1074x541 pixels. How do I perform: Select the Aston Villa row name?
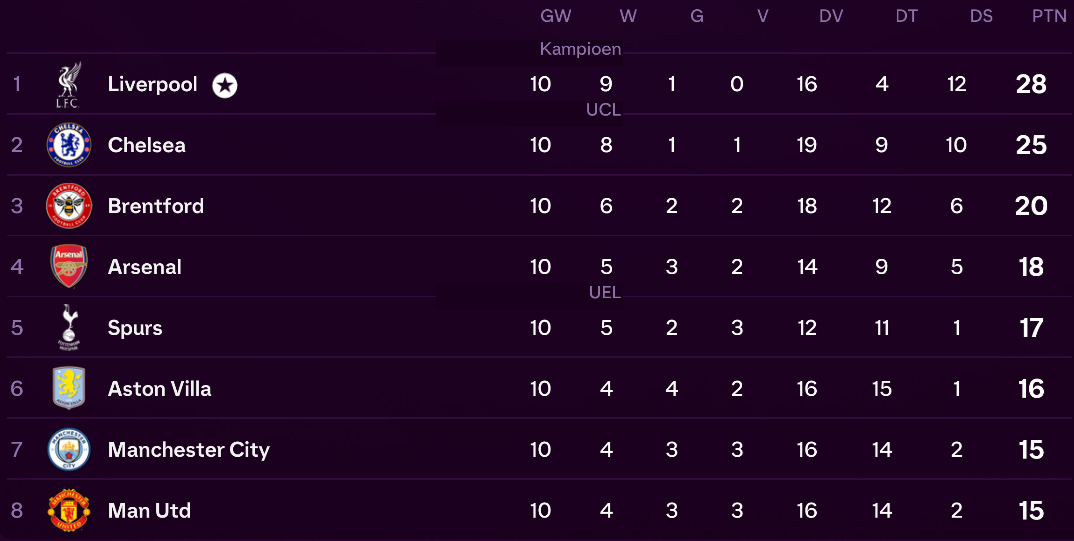click(160, 389)
